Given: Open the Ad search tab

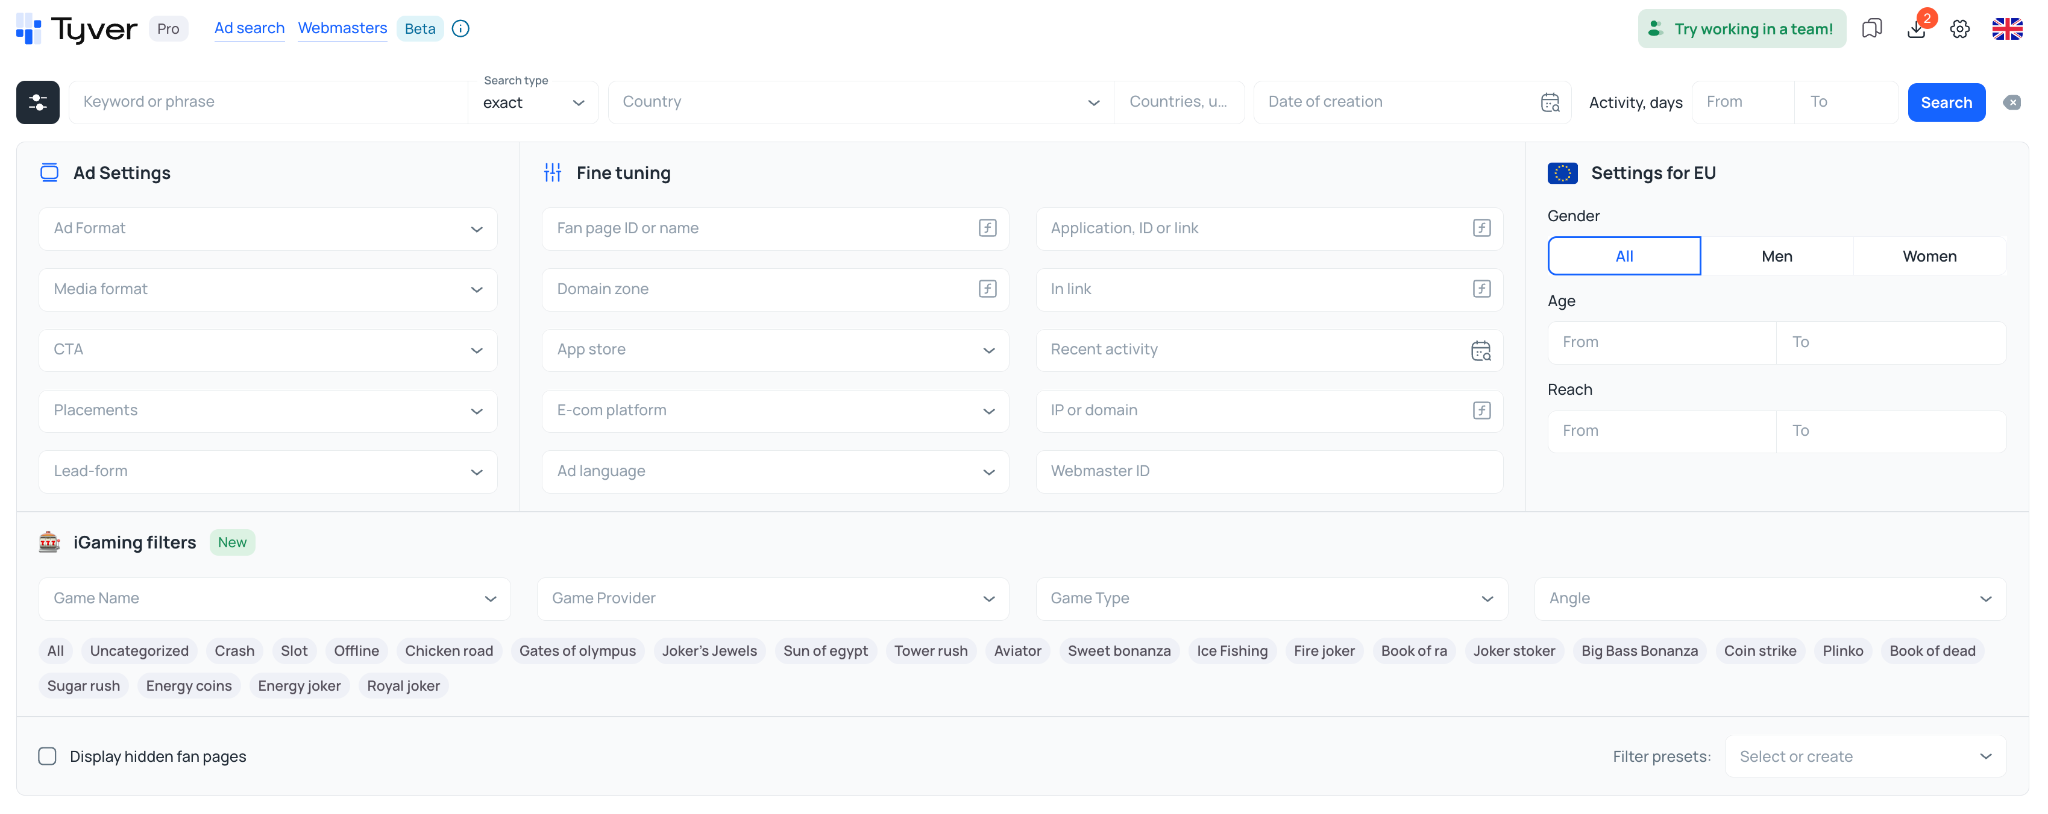Looking at the screenshot, I should [x=249, y=28].
